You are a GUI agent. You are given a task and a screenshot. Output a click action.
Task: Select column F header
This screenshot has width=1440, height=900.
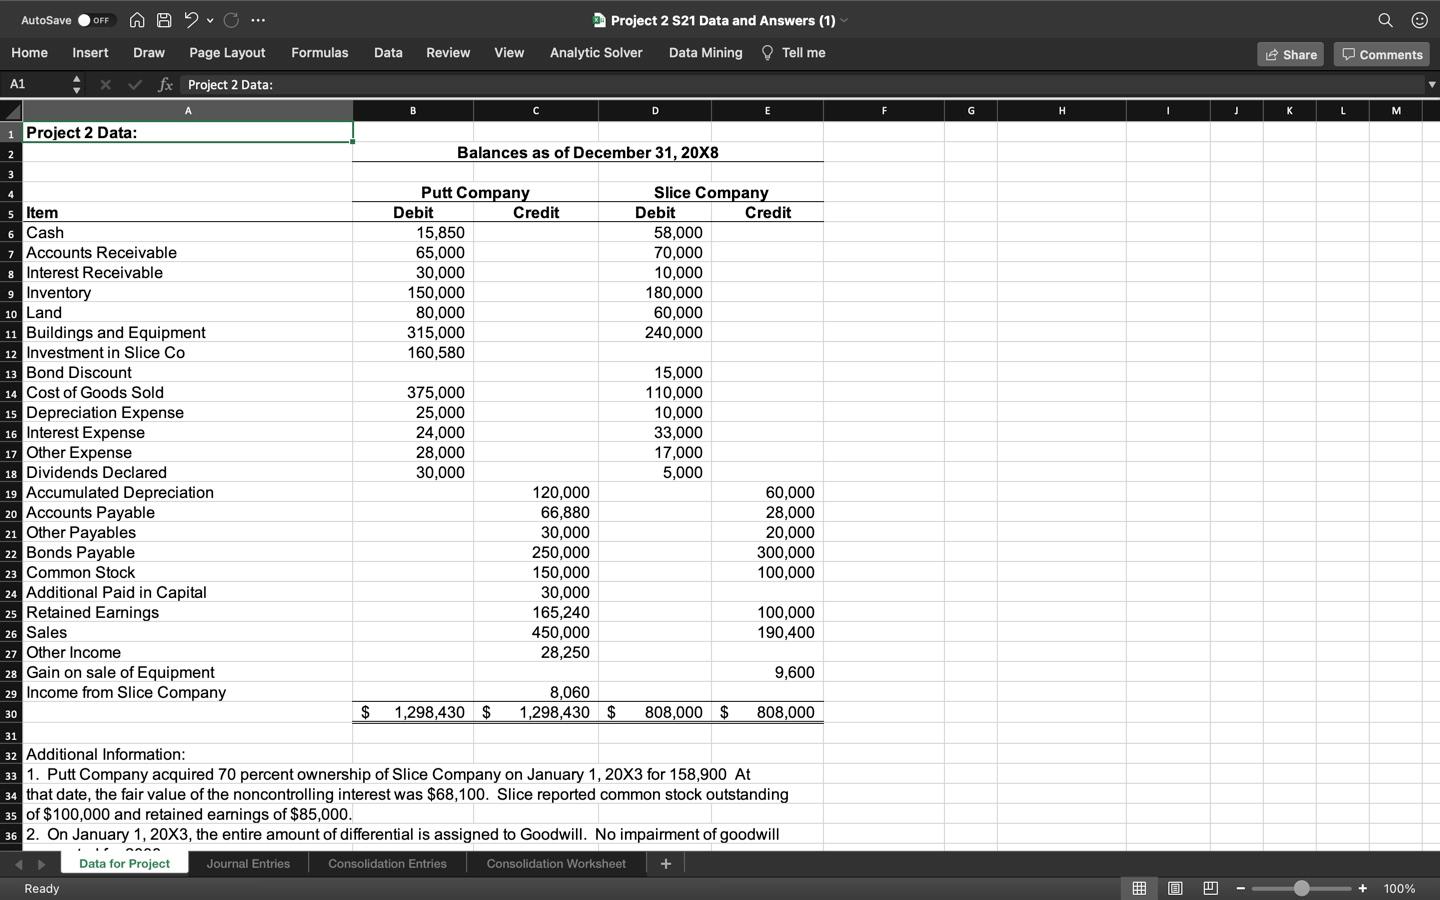point(884,111)
